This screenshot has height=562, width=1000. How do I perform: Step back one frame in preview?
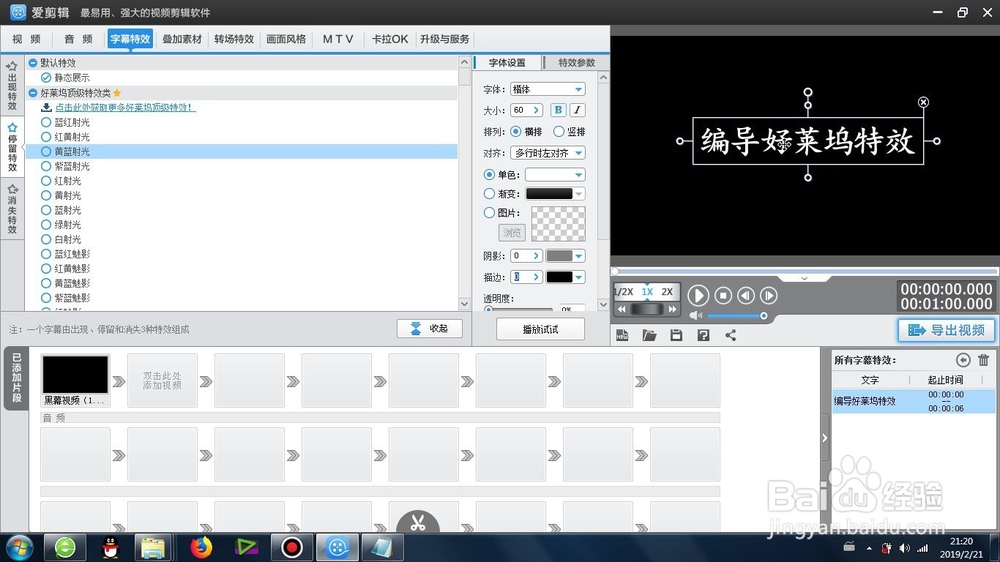pyautogui.click(x=746, y=295)
